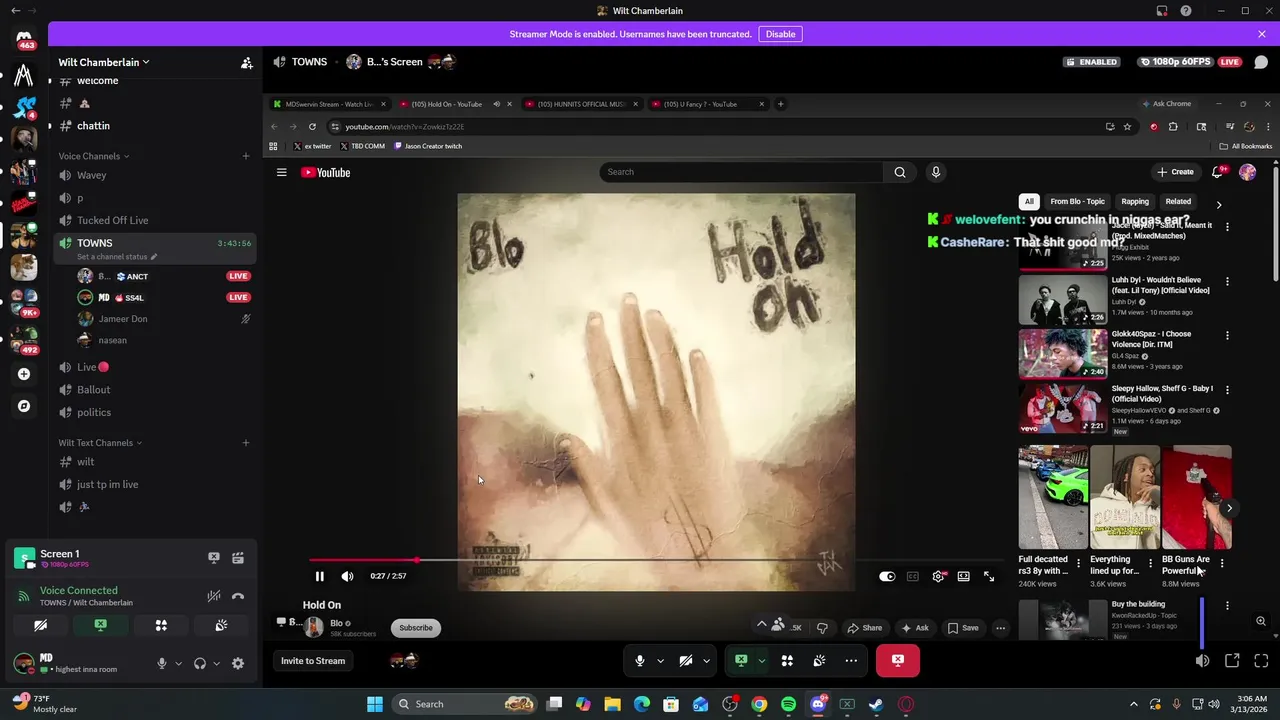This screenshot has height=720, width=1280.
Task: Toggle the camera button in the stream control bar
Action: pos(686,660)
